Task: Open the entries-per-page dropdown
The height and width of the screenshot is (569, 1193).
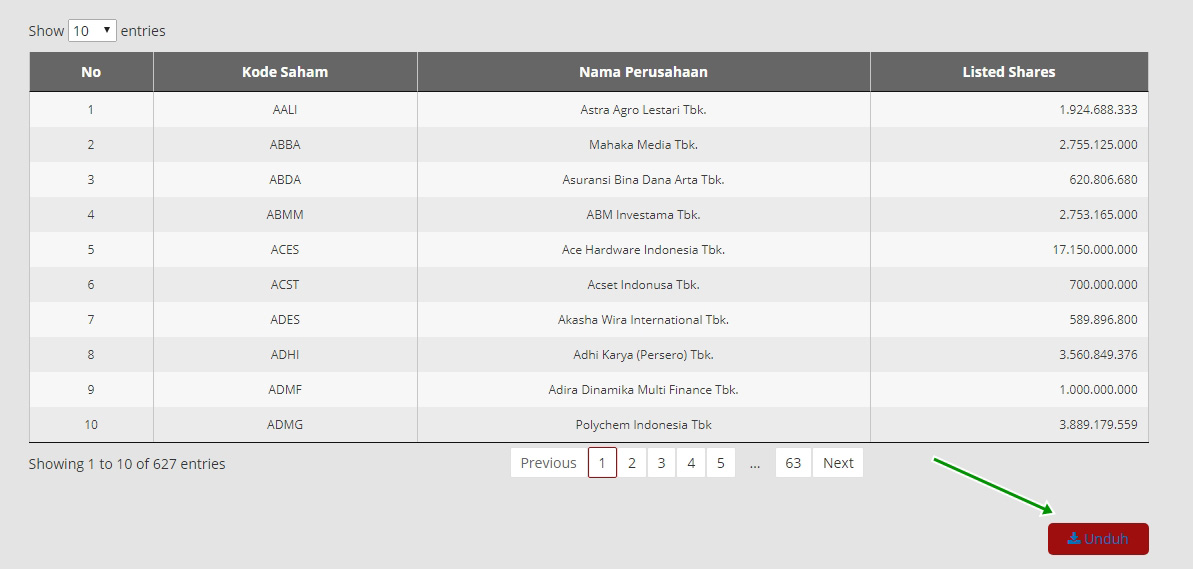Action: 92,31
